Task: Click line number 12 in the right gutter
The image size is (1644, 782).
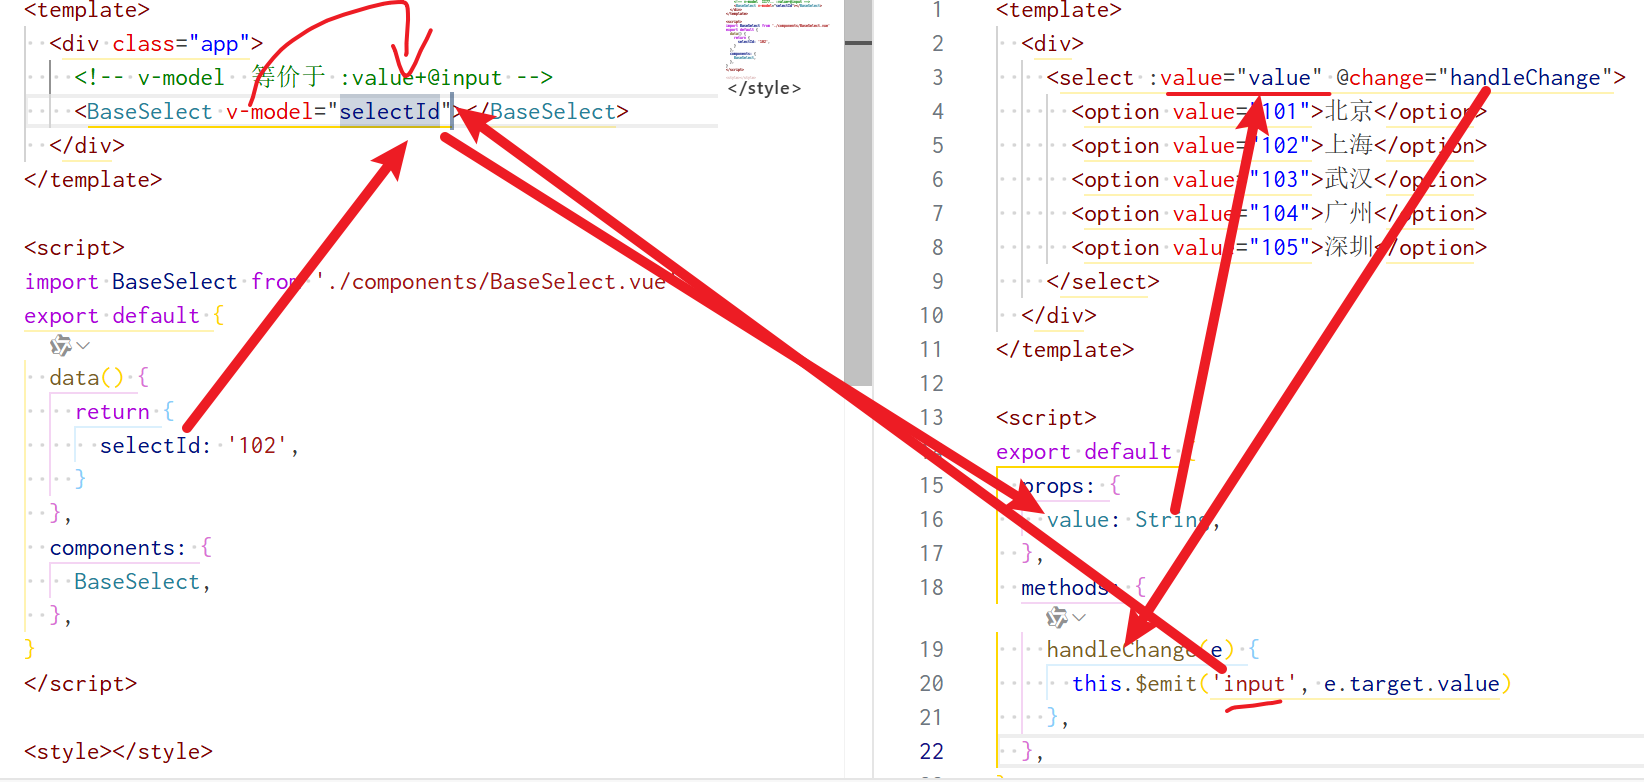Action: coord(932,383)
